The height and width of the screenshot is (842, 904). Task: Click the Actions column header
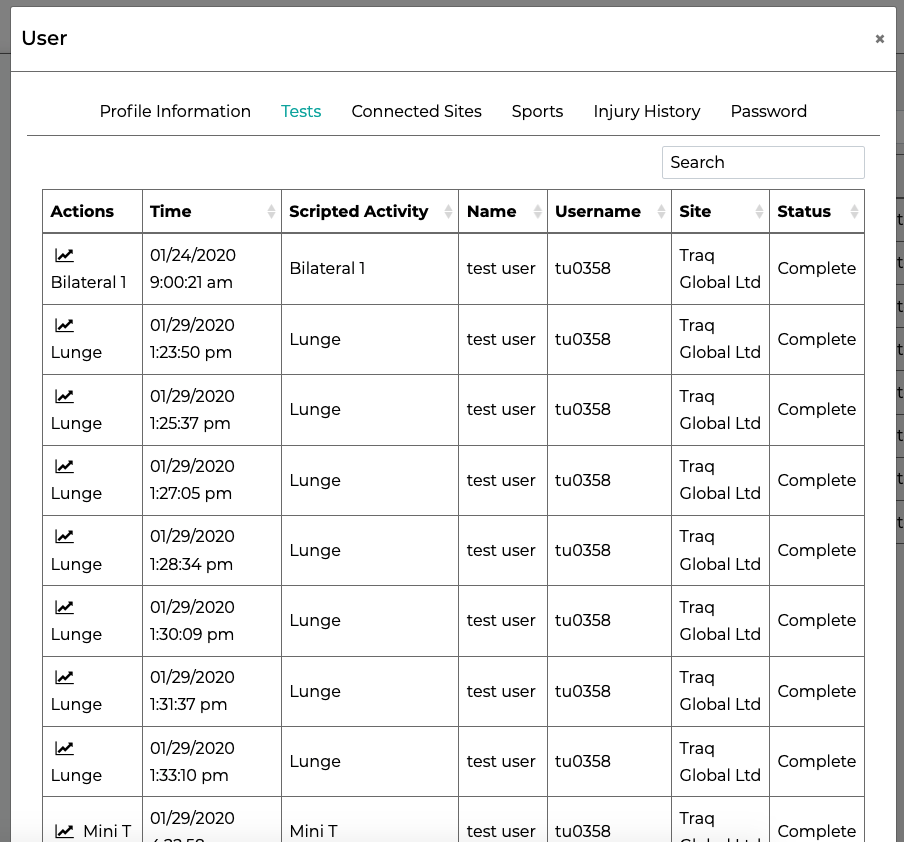[92, 212]
